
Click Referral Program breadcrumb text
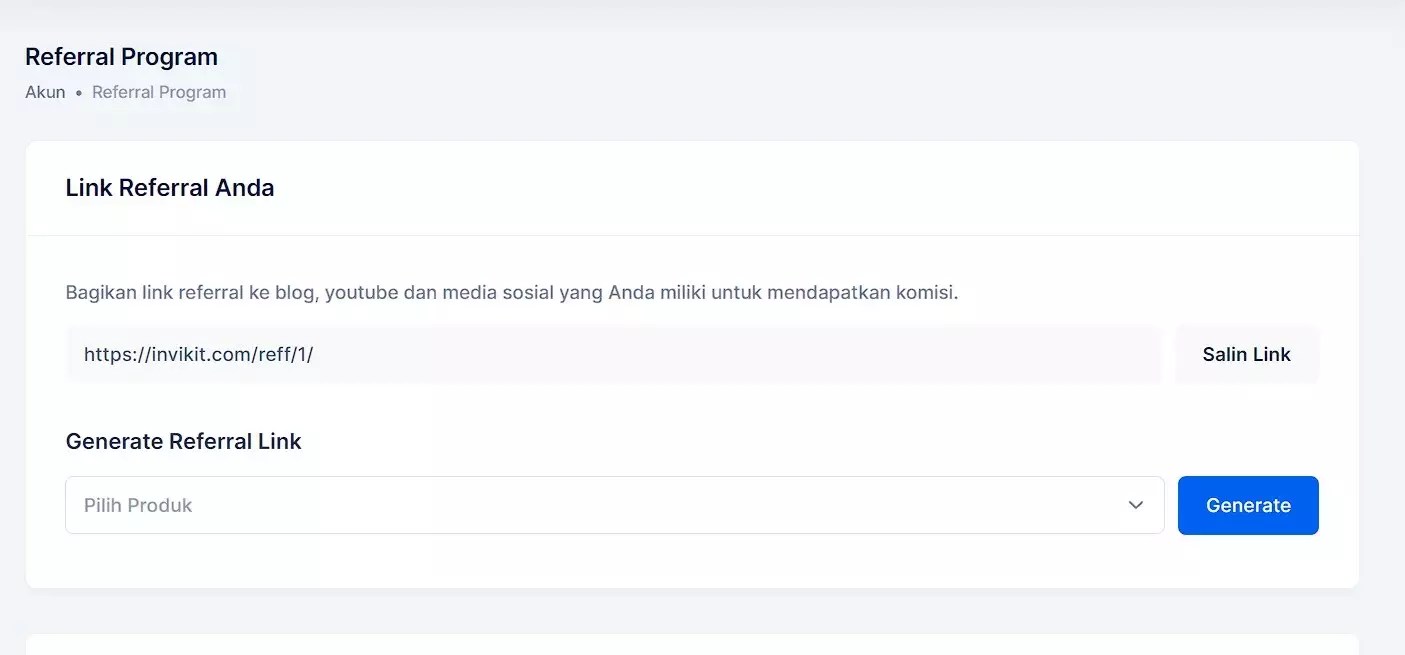tap(159, 92)
